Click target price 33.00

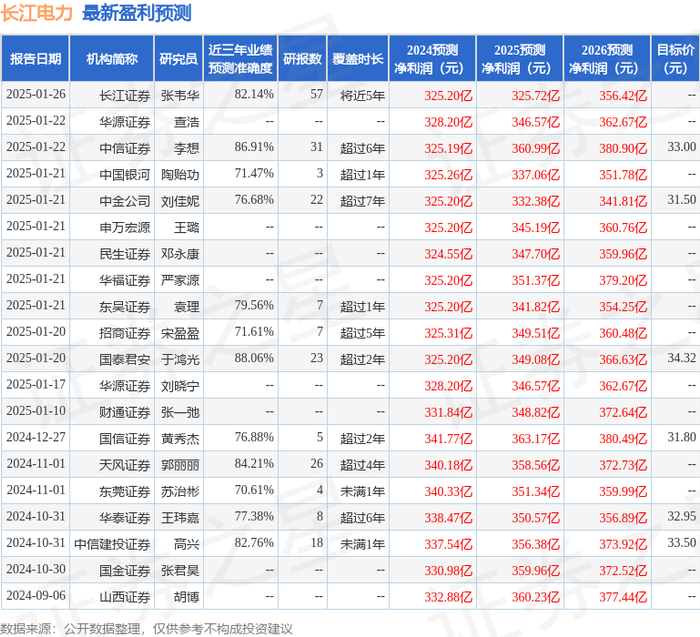click(682, 147)
